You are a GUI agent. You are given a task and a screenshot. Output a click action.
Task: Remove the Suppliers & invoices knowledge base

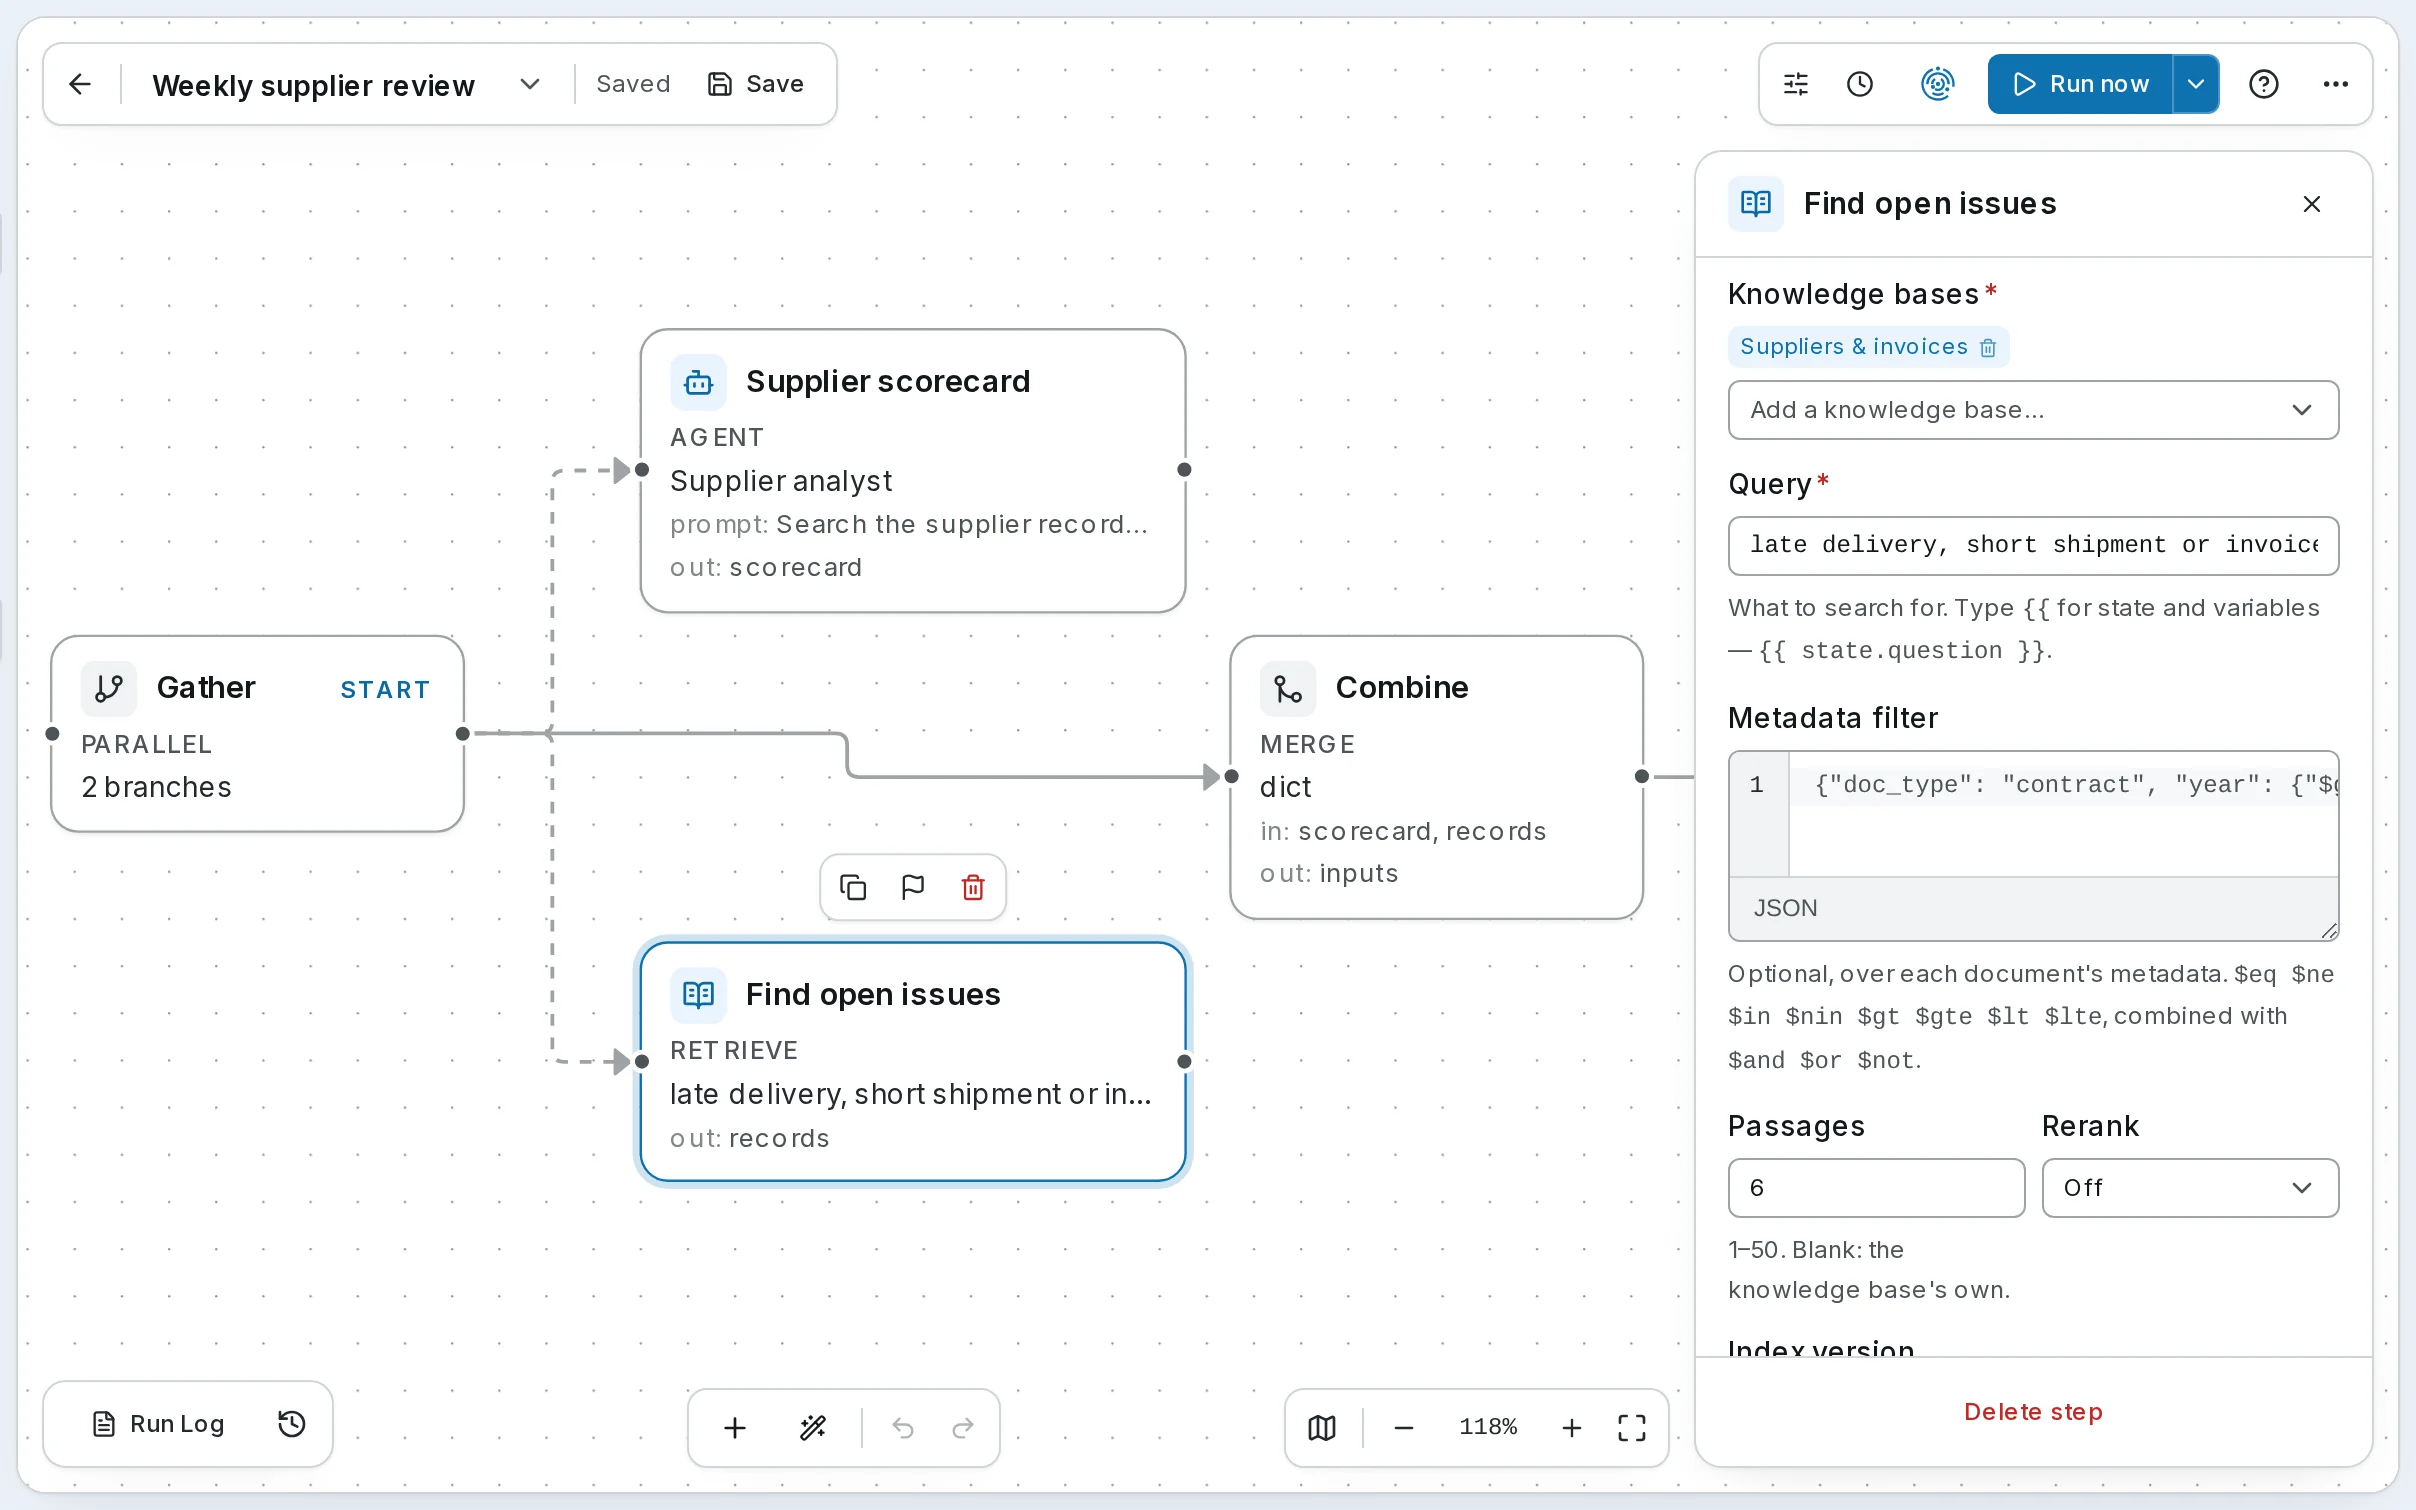coord(1988,347)
